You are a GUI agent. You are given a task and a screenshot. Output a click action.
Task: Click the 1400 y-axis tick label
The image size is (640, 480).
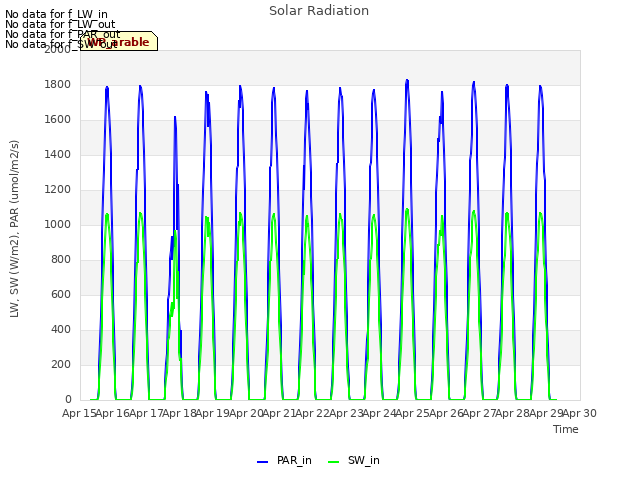(x=58, y=154)
